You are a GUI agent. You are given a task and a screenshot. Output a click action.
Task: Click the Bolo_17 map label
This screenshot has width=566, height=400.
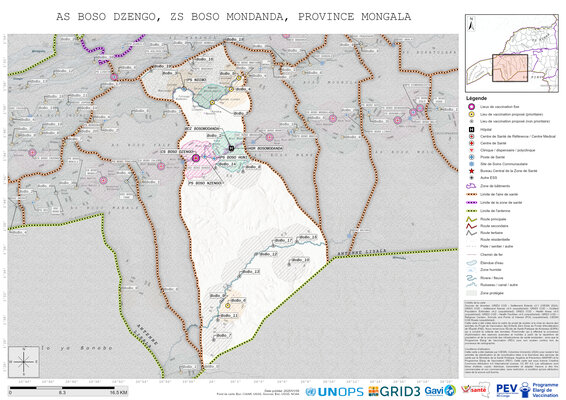pyautogui.click(x=283, y=240)
